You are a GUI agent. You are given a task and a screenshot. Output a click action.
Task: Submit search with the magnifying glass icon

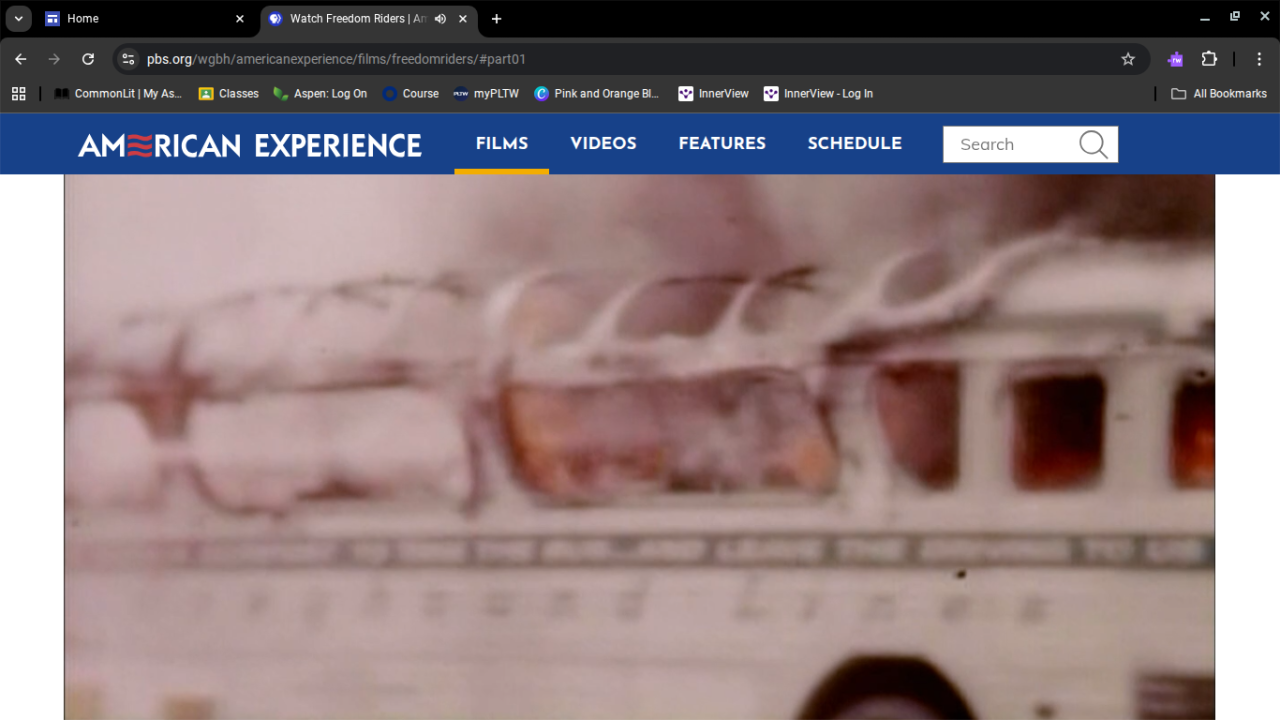pyautogui.click(x=1094, y=144)
